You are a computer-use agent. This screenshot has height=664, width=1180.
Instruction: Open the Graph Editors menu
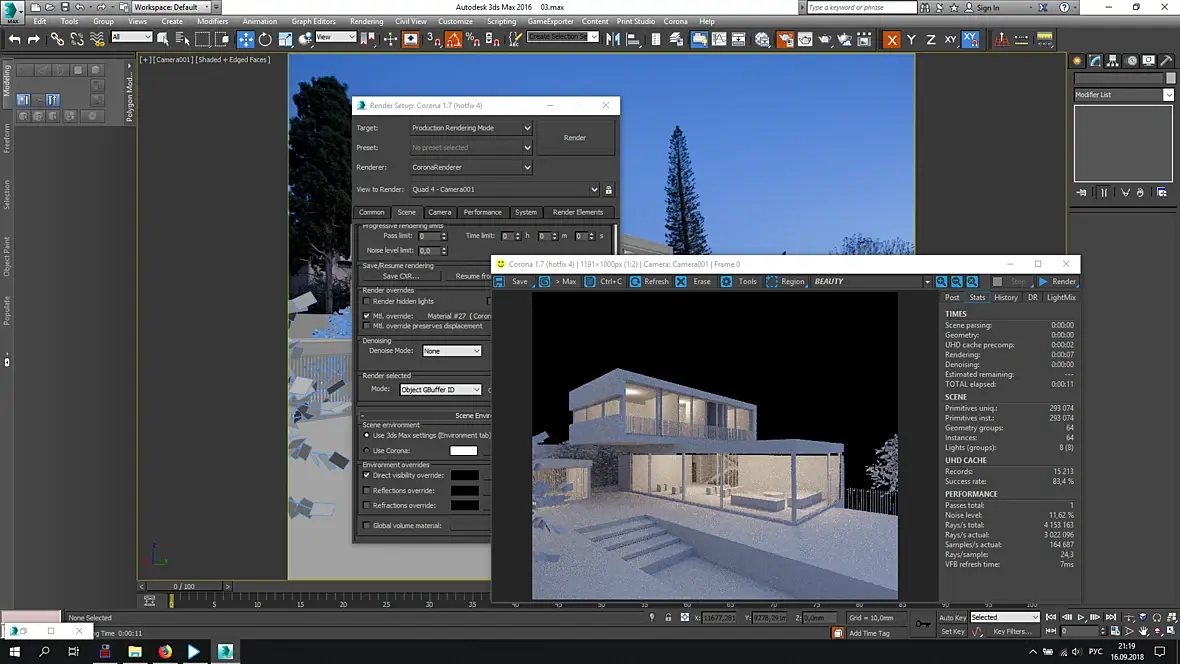coord(313,21)
